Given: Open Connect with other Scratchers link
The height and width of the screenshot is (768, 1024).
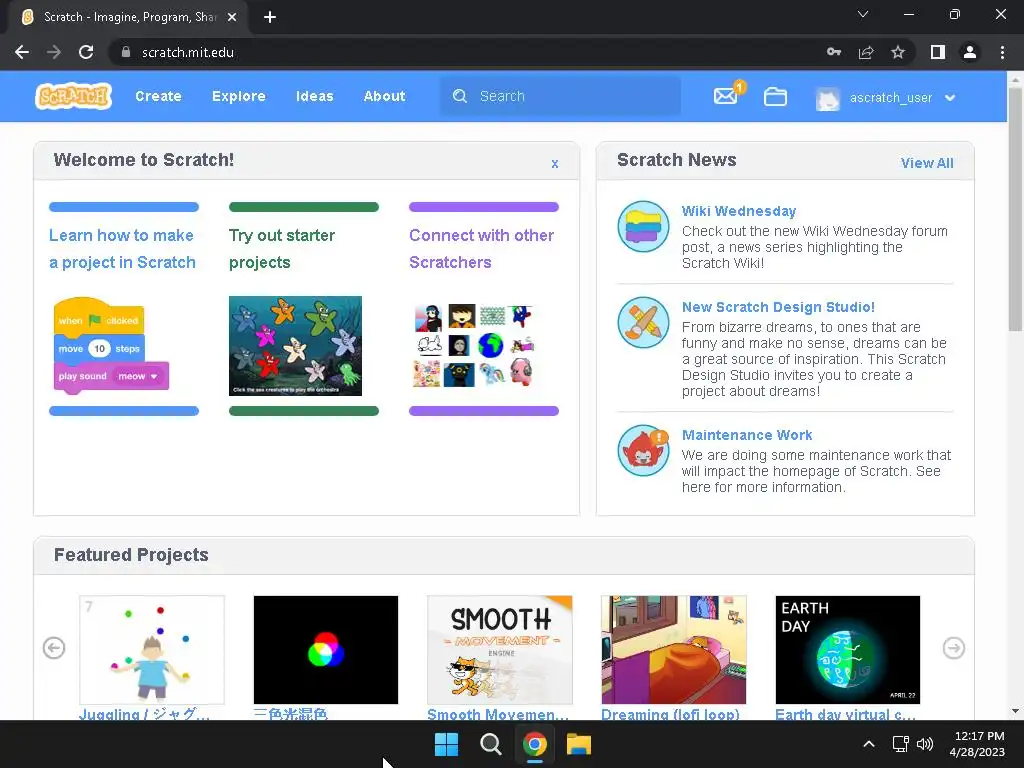Looking at the screenshot, I should point(481,248).
